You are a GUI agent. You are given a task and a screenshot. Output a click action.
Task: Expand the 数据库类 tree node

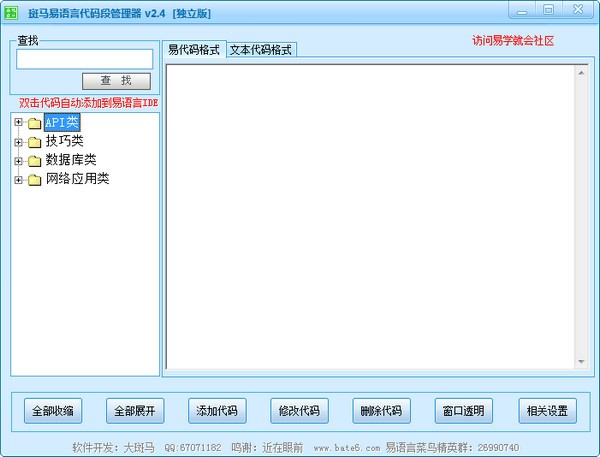pyautogui.click(x=18, y=161)
